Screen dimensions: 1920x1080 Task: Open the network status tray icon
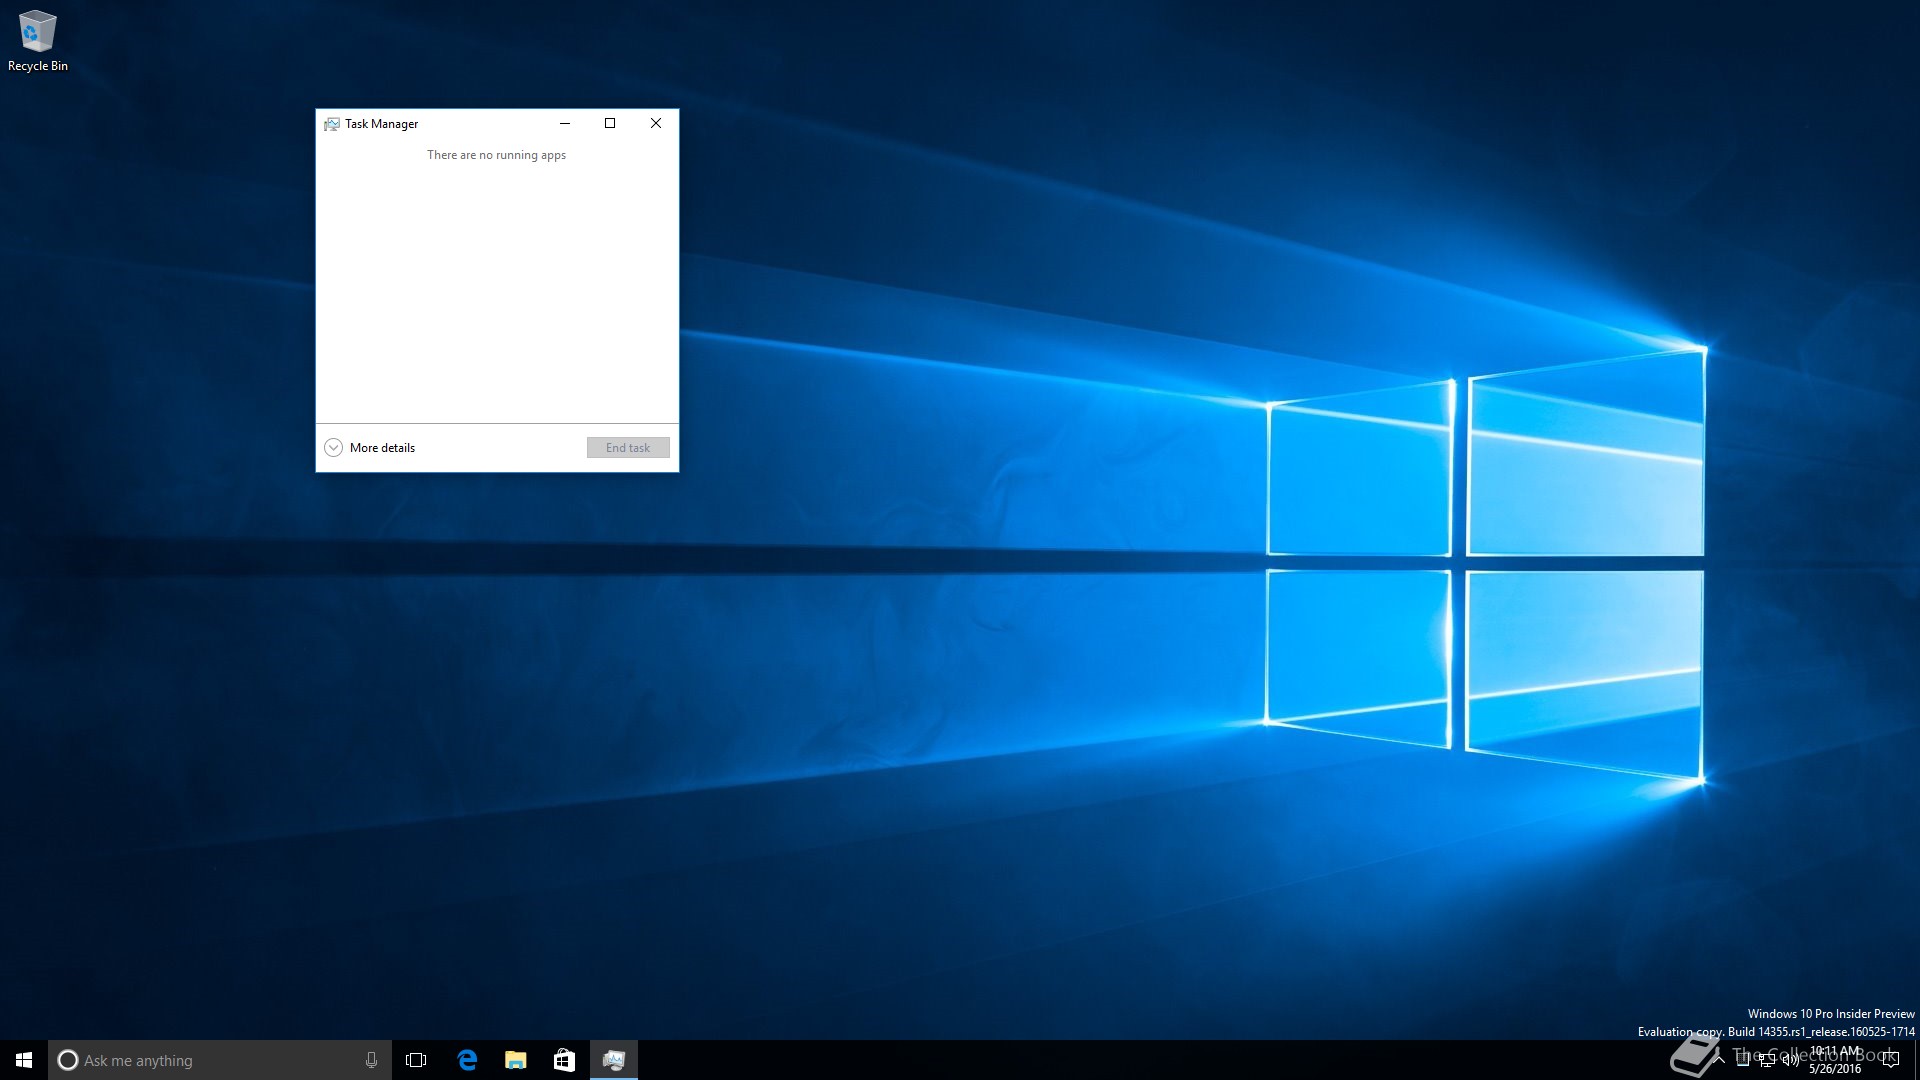1767,1060
